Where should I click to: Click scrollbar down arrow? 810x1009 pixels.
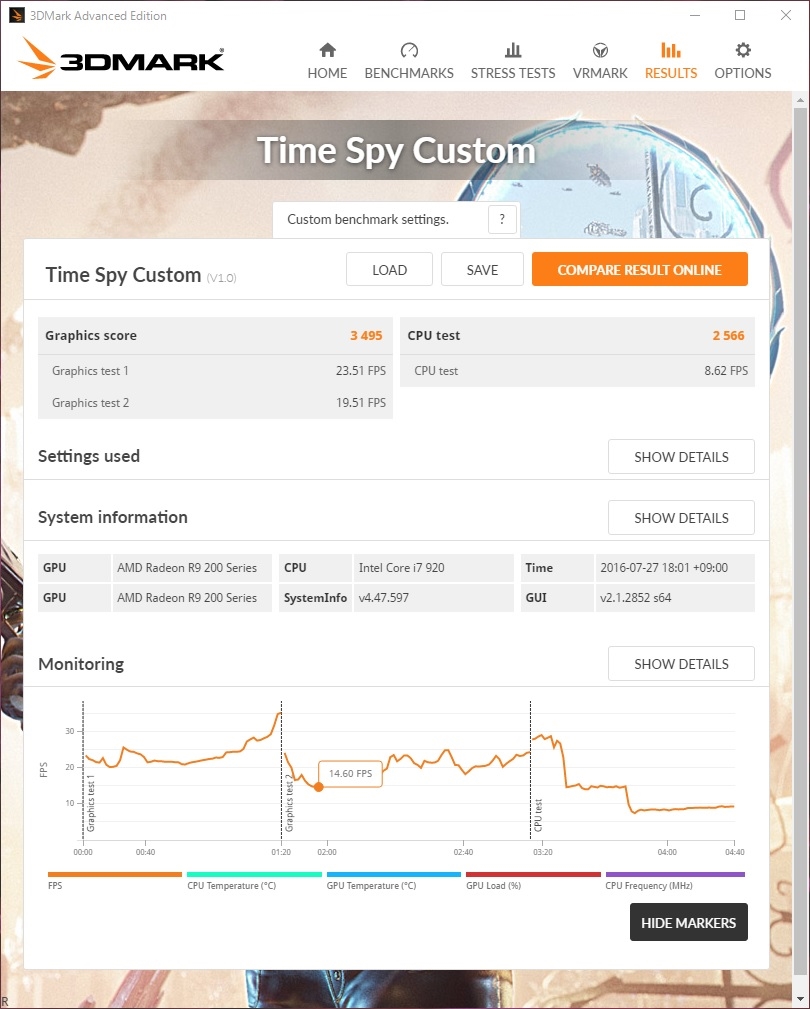(800, 999)
